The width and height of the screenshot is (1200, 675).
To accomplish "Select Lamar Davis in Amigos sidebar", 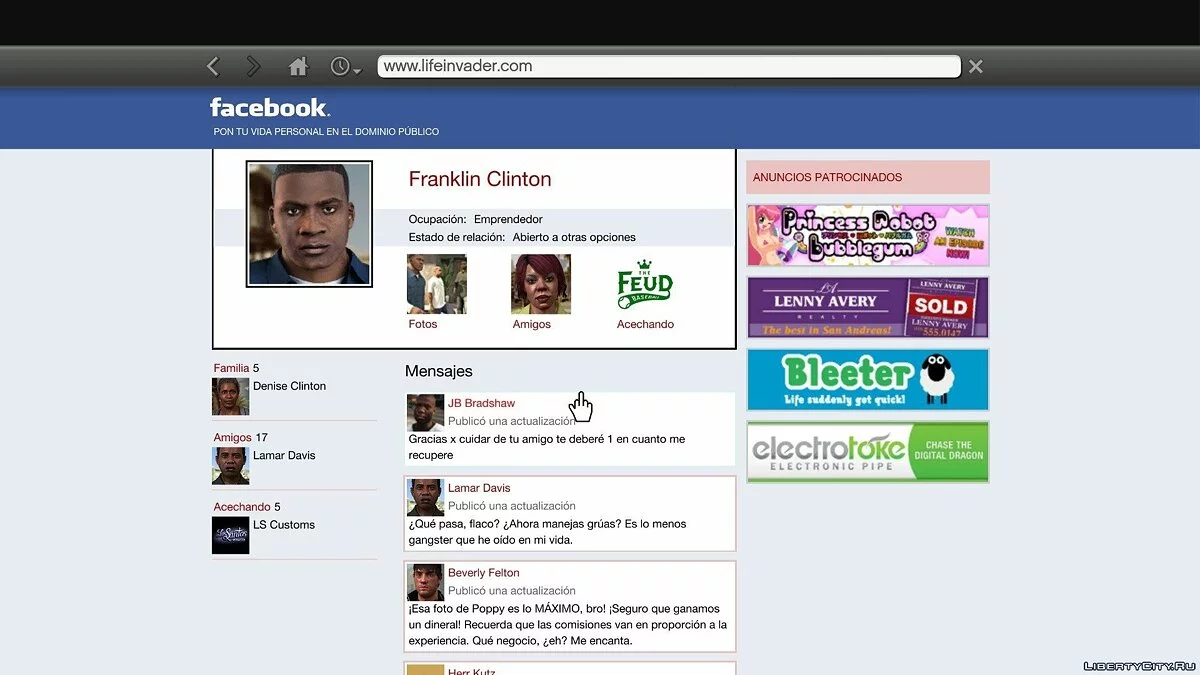I will coord(284,455).
